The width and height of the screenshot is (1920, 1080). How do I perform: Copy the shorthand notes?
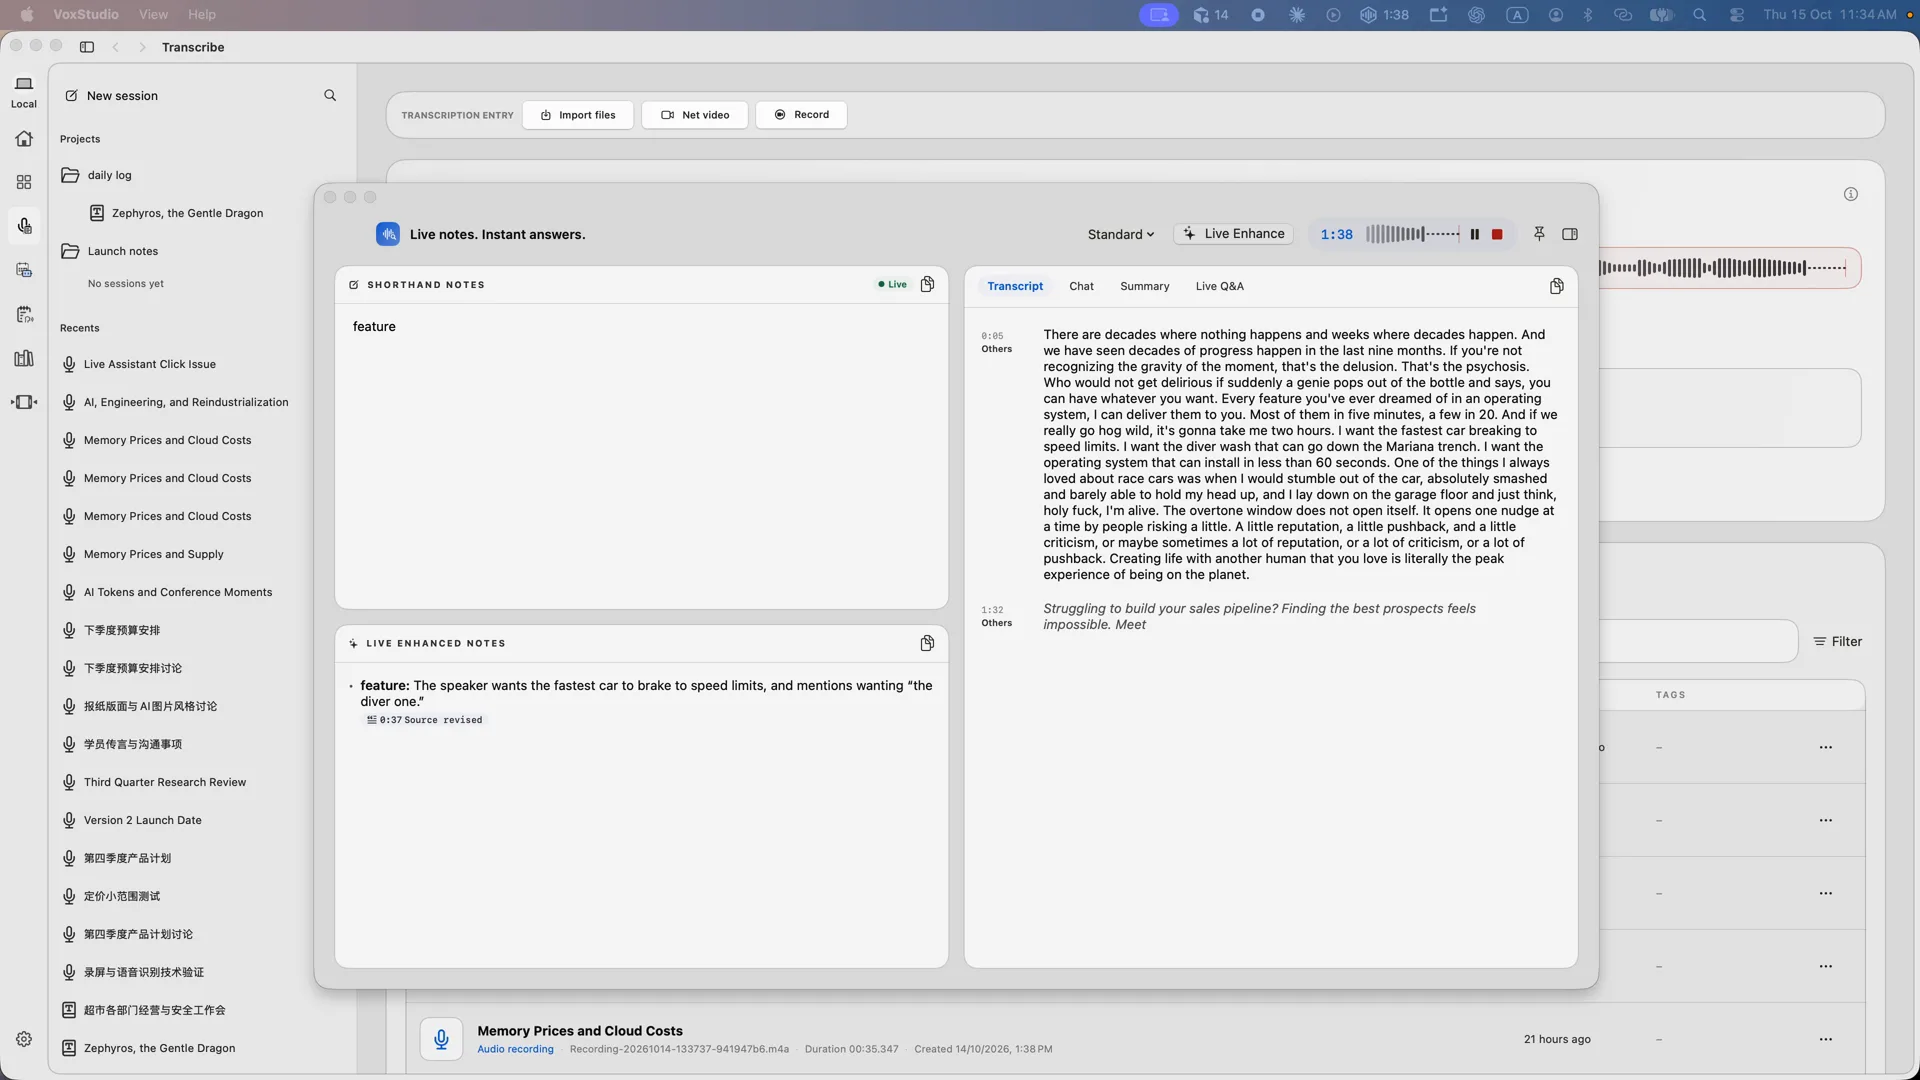click(927, 285)
